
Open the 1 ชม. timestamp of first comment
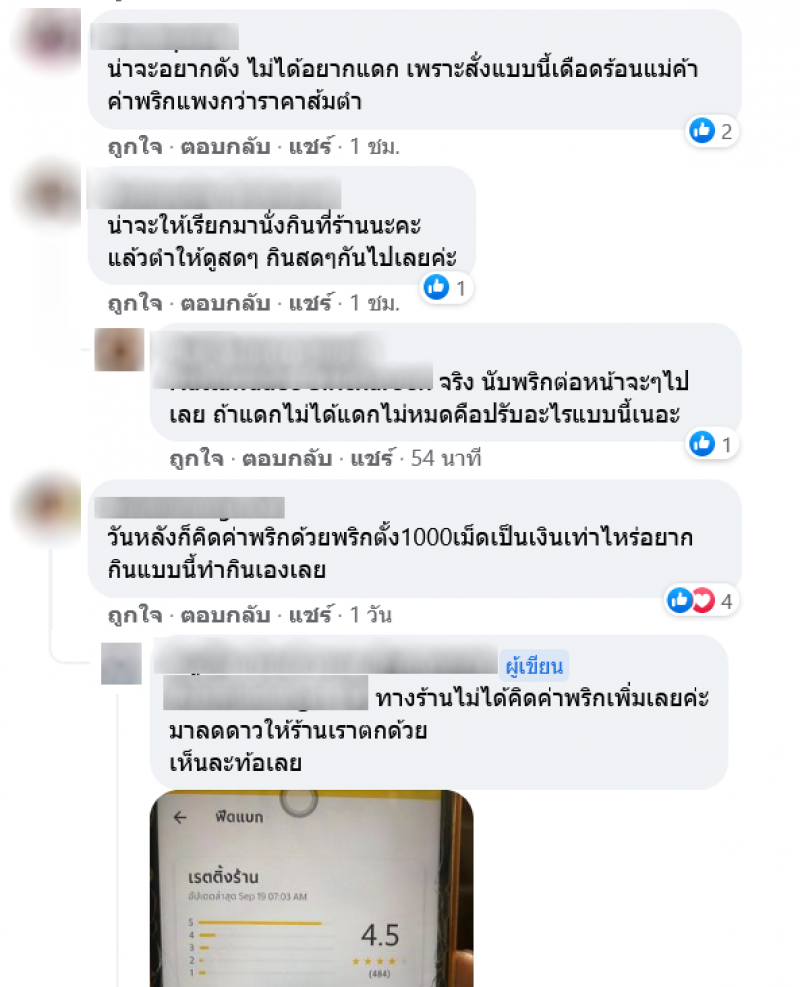pos(375,146)
